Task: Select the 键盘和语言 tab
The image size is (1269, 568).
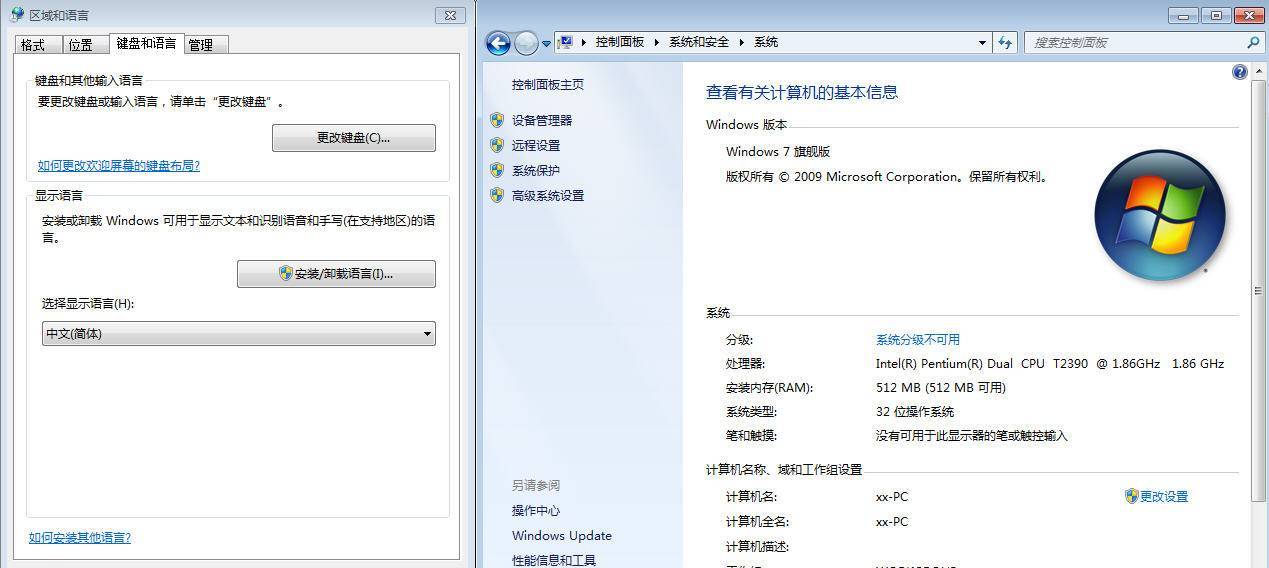Action: tap(146, 43)
